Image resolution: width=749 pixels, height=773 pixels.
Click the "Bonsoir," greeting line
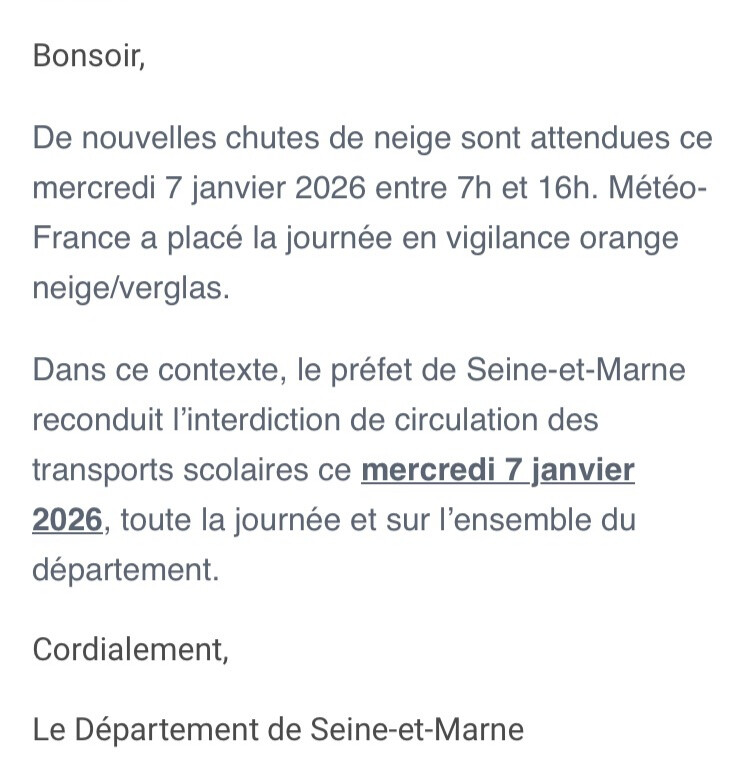click(89, 56)
